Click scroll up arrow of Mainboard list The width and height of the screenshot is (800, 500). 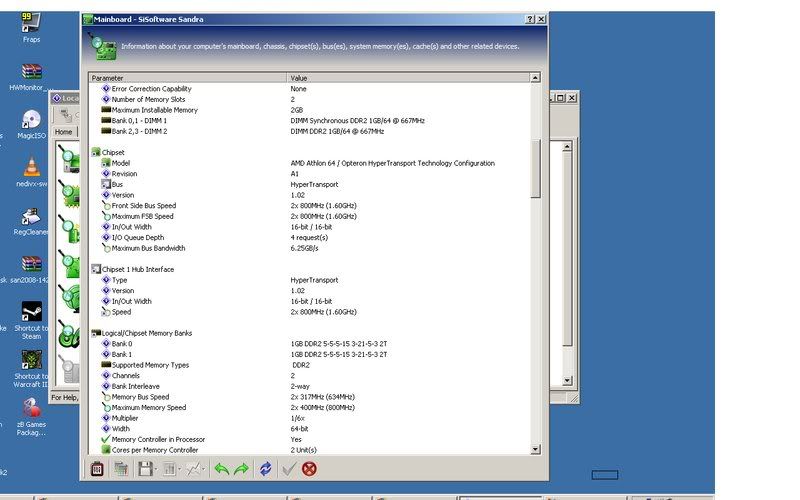(x=535, y=78)
